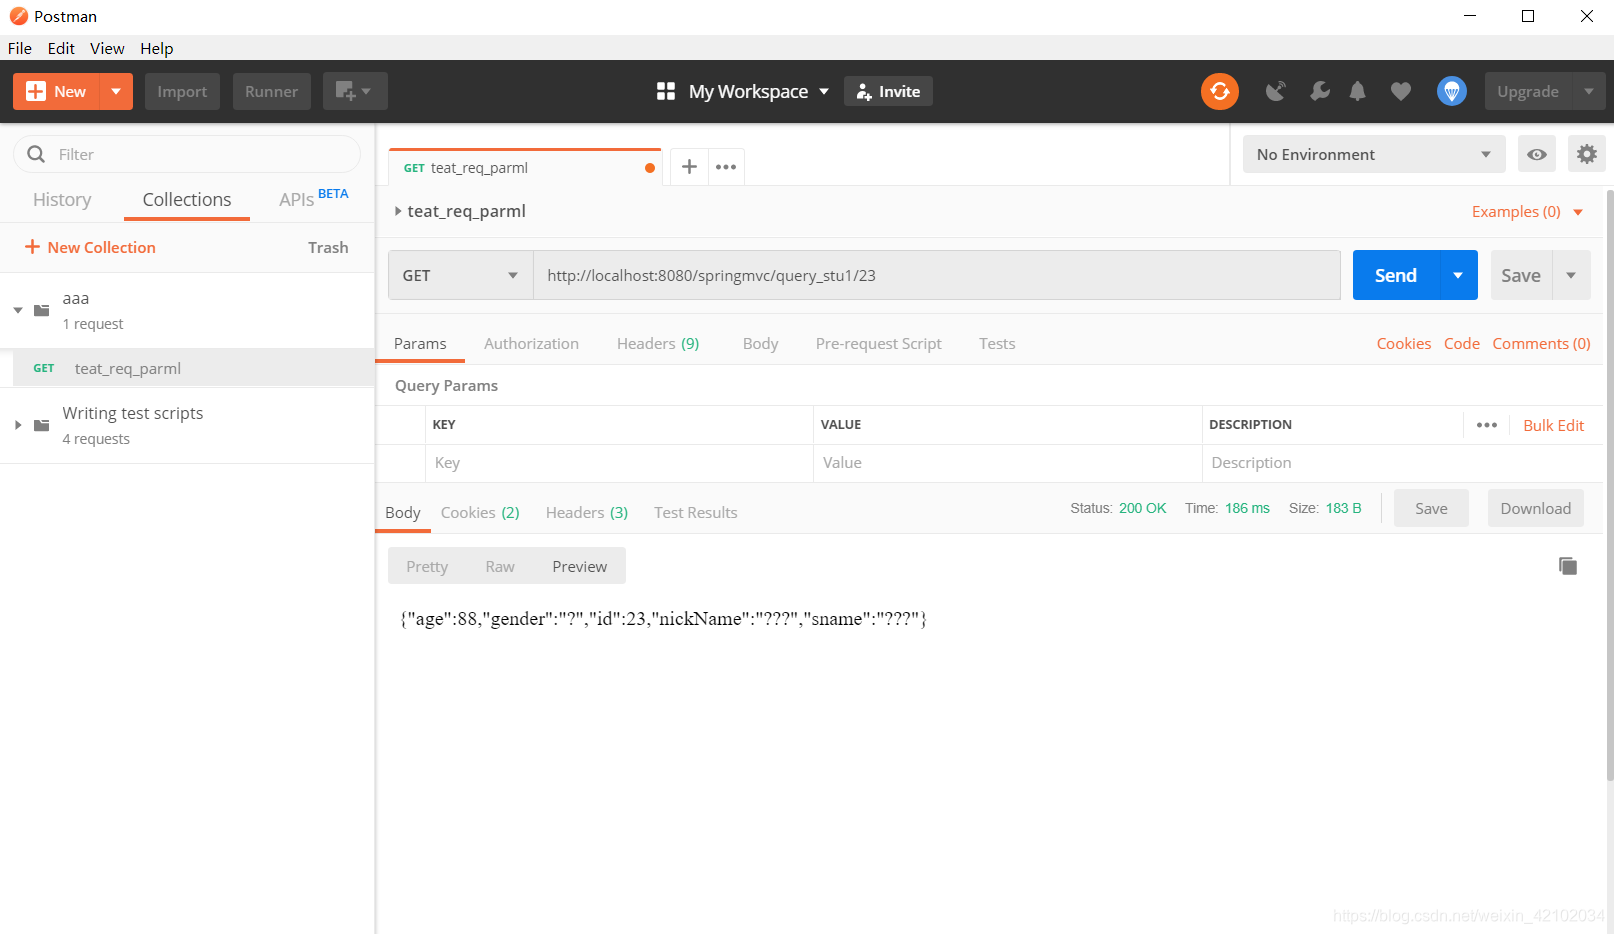
Task: Switch to the APIs BETA tab
Action: [x=314, y=198]
